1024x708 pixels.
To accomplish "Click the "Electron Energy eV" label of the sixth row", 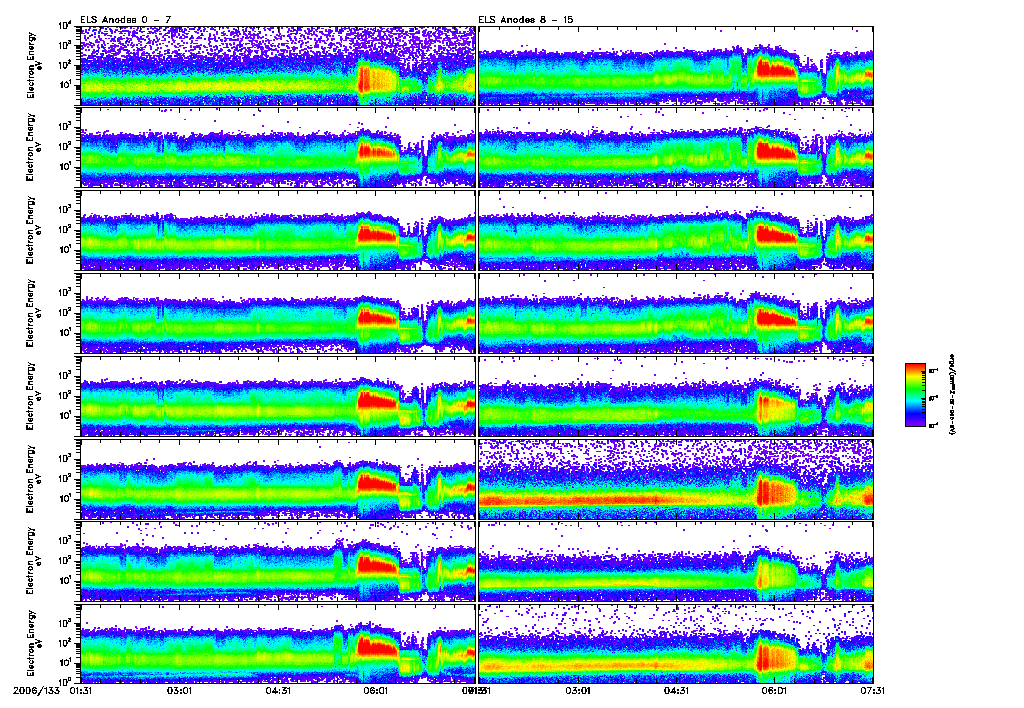I will (x=34, y=479).
